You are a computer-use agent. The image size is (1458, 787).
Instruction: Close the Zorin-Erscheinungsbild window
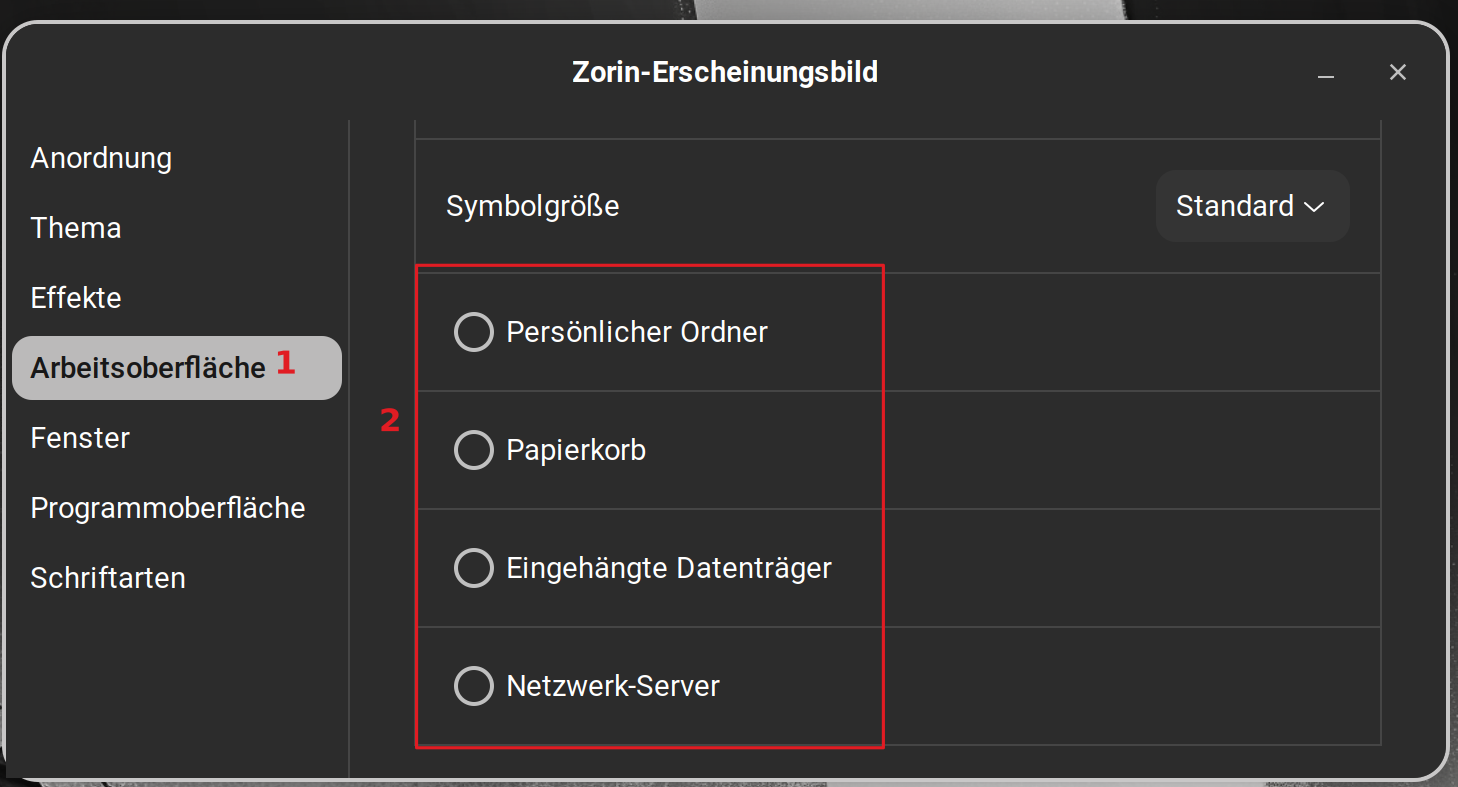1398,72
